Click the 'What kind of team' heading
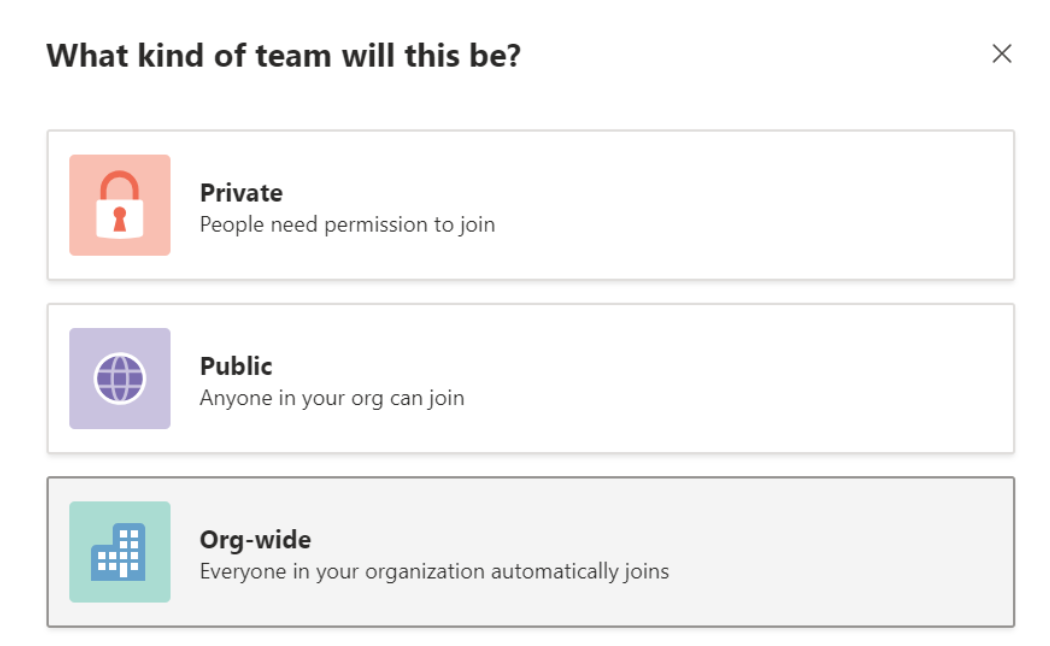 click(283, 55)
